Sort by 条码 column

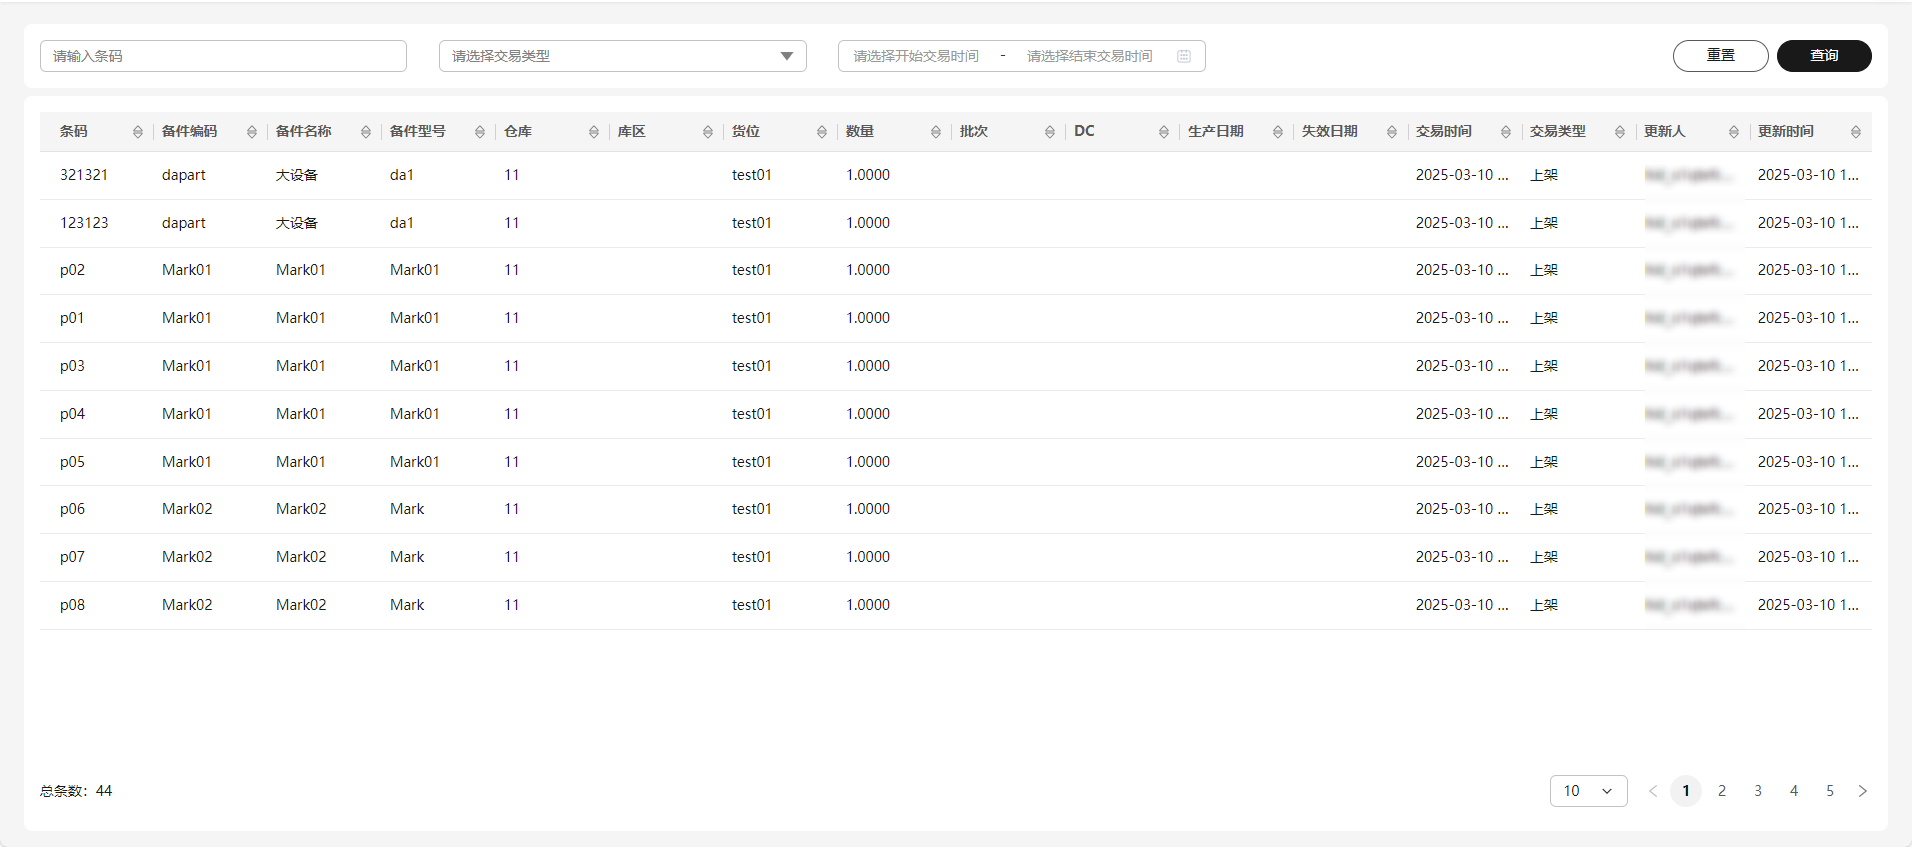pos(138,132)
